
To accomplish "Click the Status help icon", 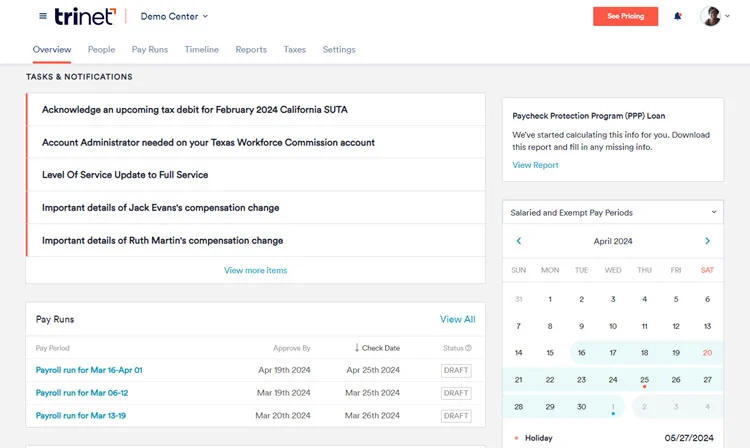I will (468, 348).
